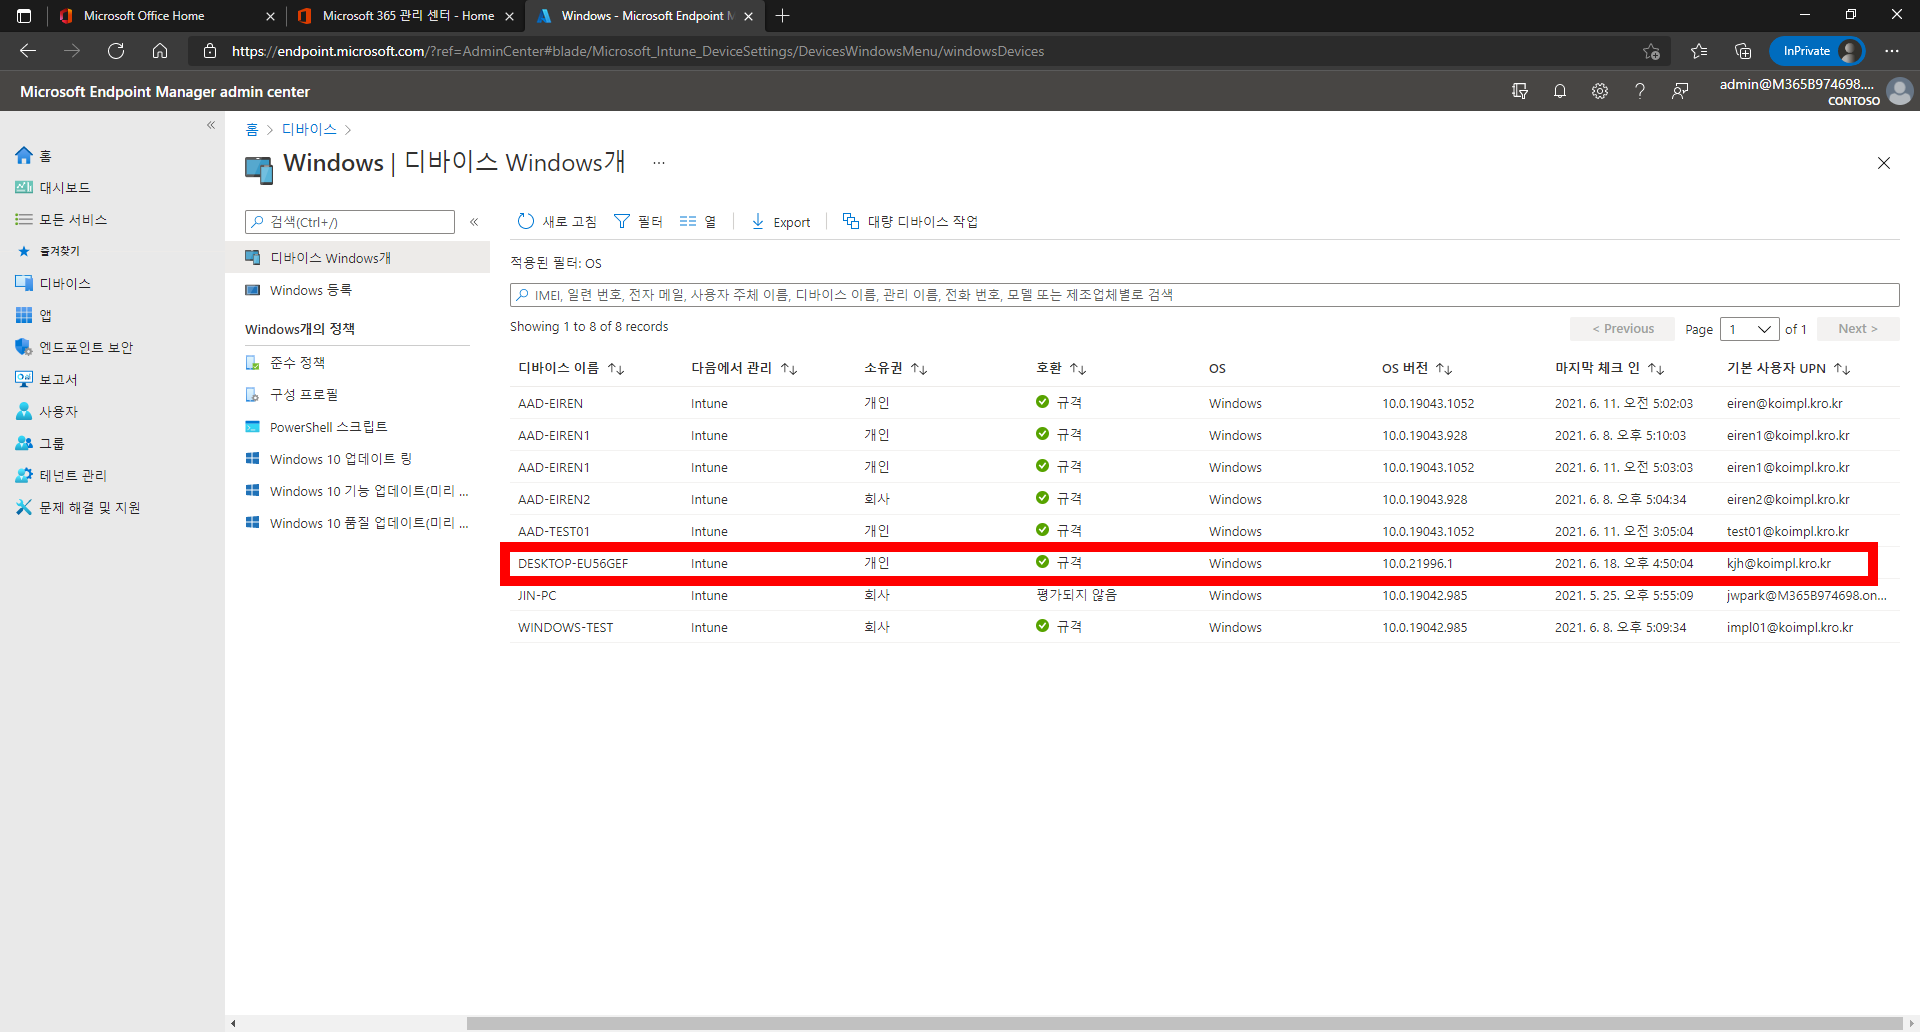Close the Windows devices blade

click(x=1884, y=163)
